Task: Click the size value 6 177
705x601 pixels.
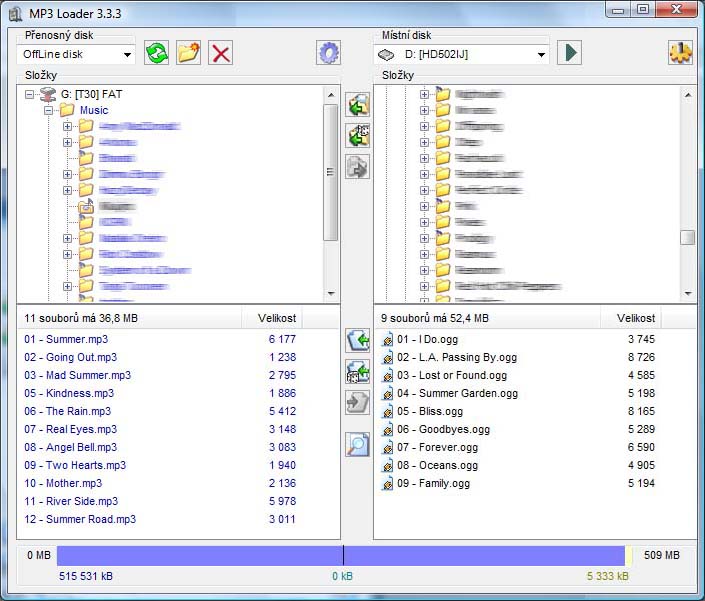Action: point(282,339)
